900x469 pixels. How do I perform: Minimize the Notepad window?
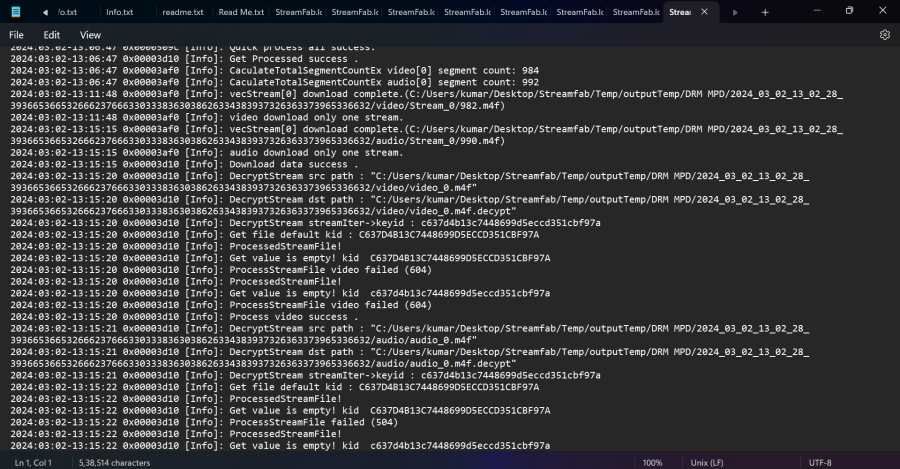pos(817,11)
